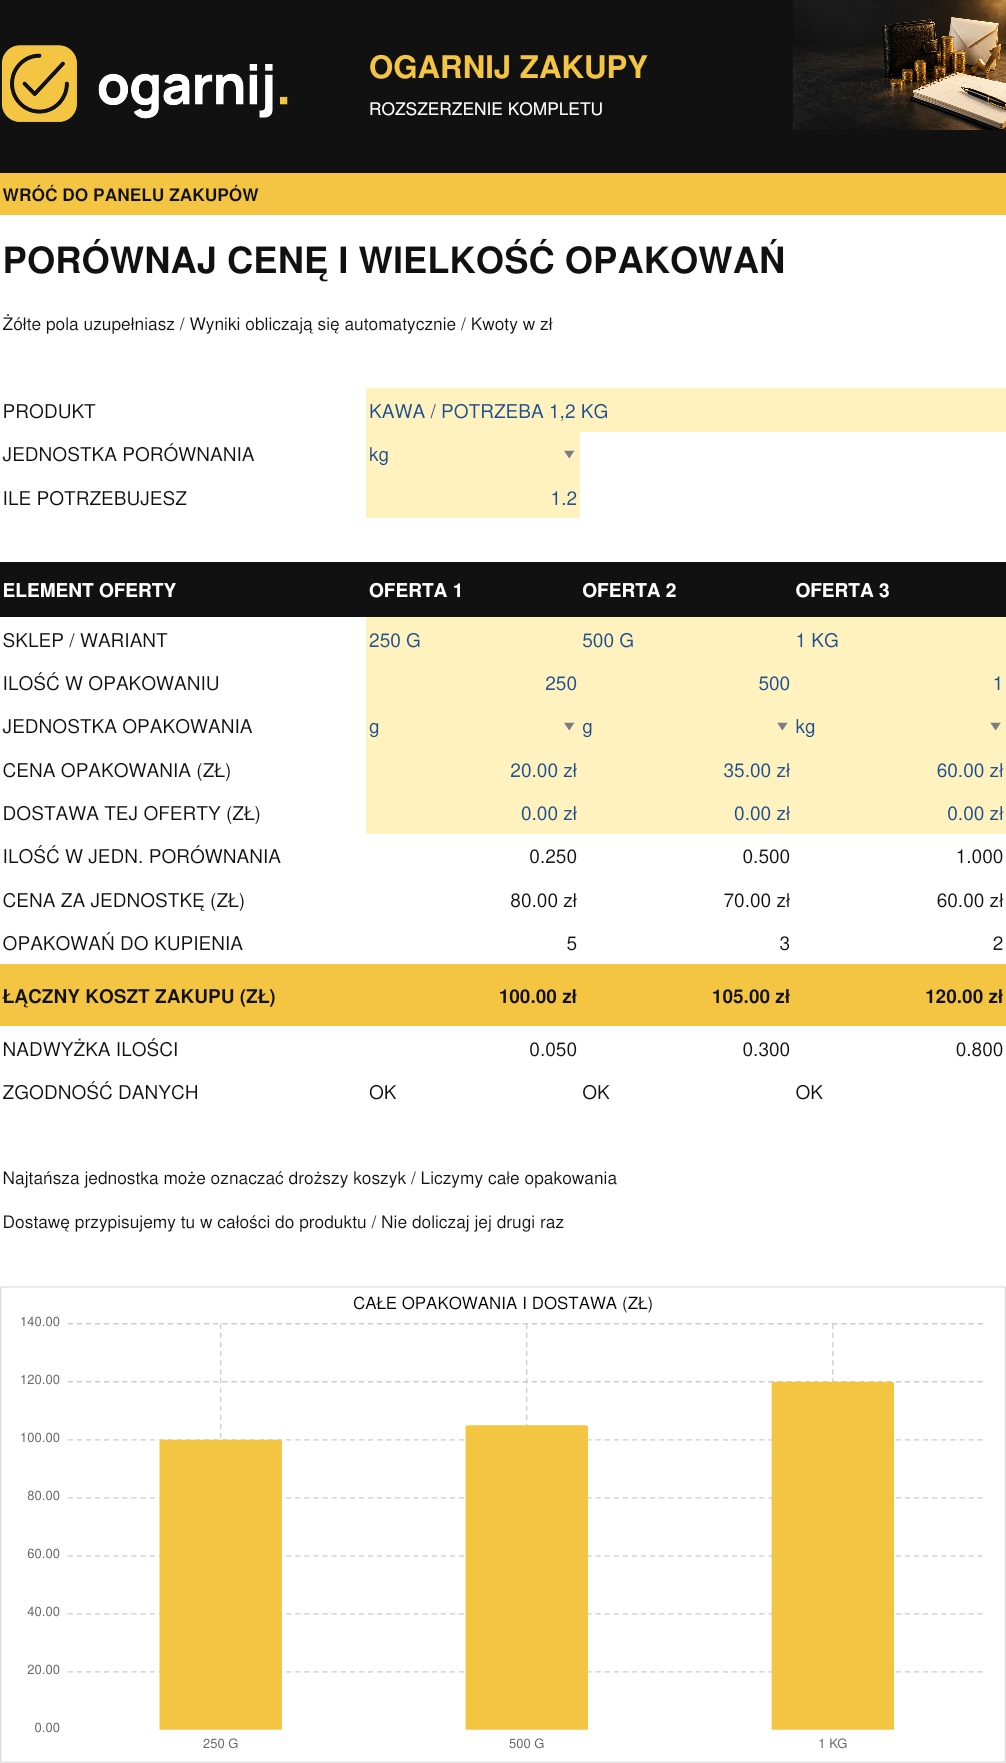The image size is (1006, 1763).
Task: Click the wallet and coins header image
Action: click(899, 65)
